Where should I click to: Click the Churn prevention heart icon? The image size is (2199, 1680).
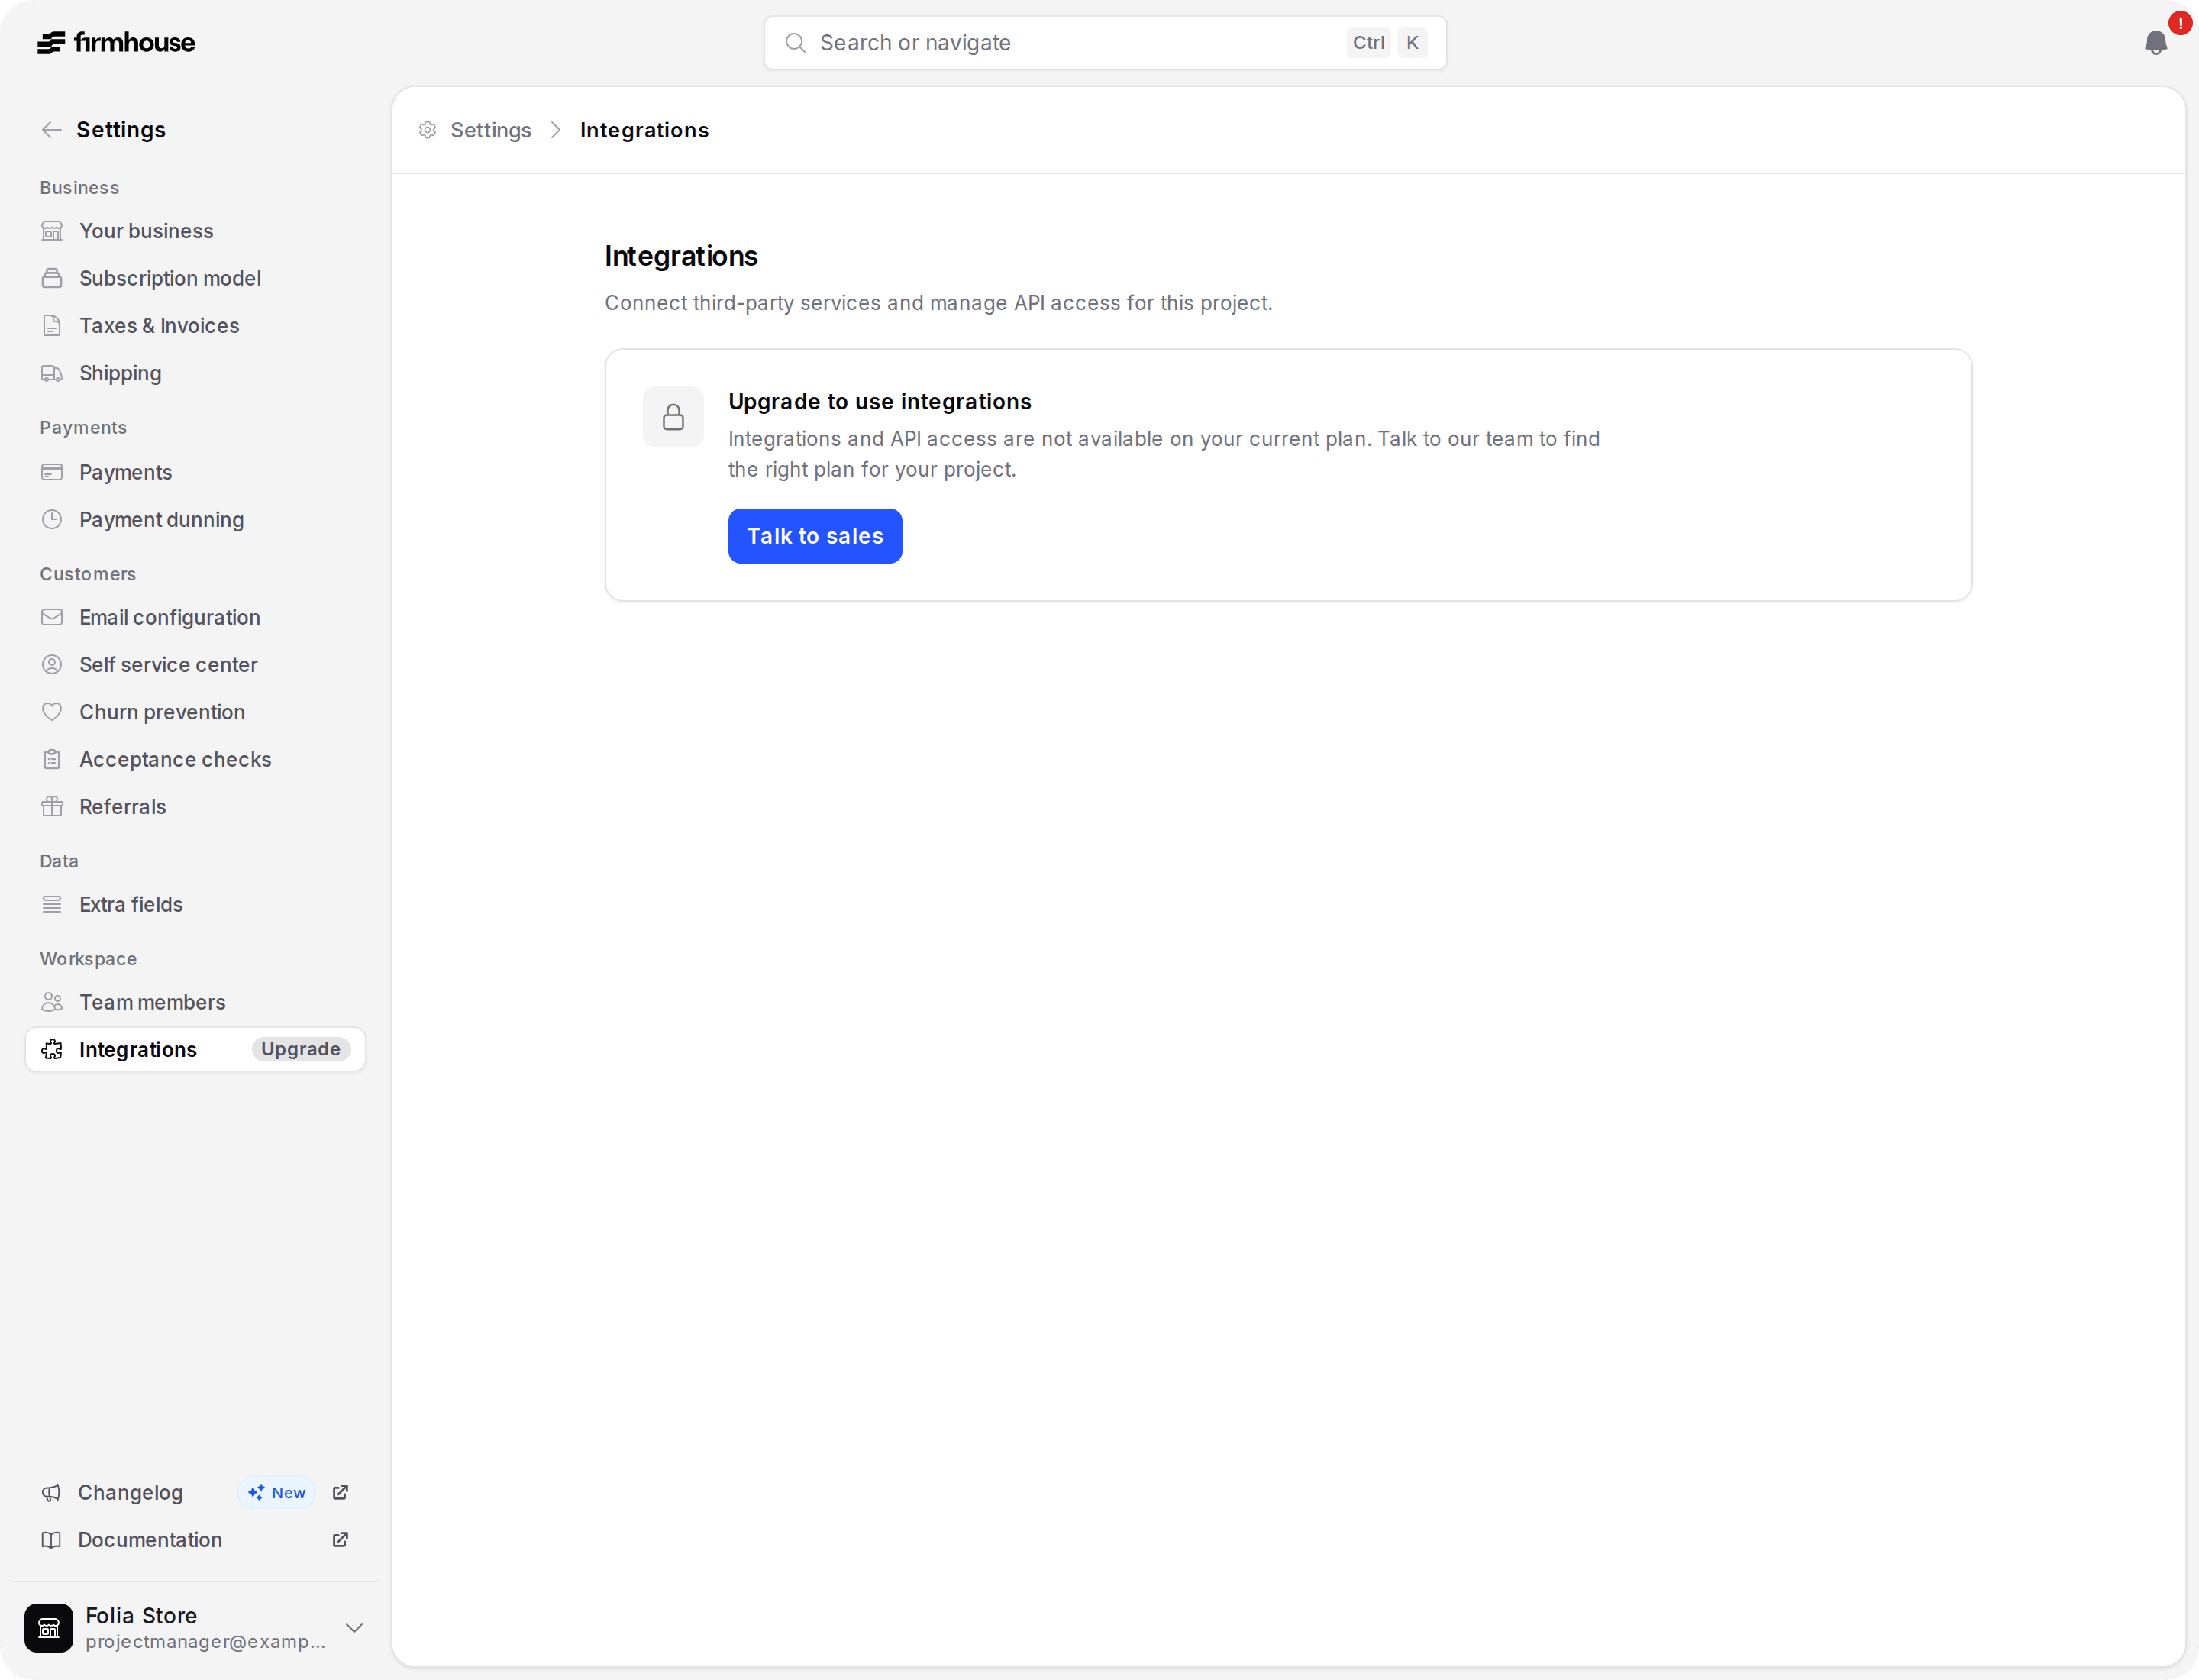pyautogui.click(x=52, y=712)
